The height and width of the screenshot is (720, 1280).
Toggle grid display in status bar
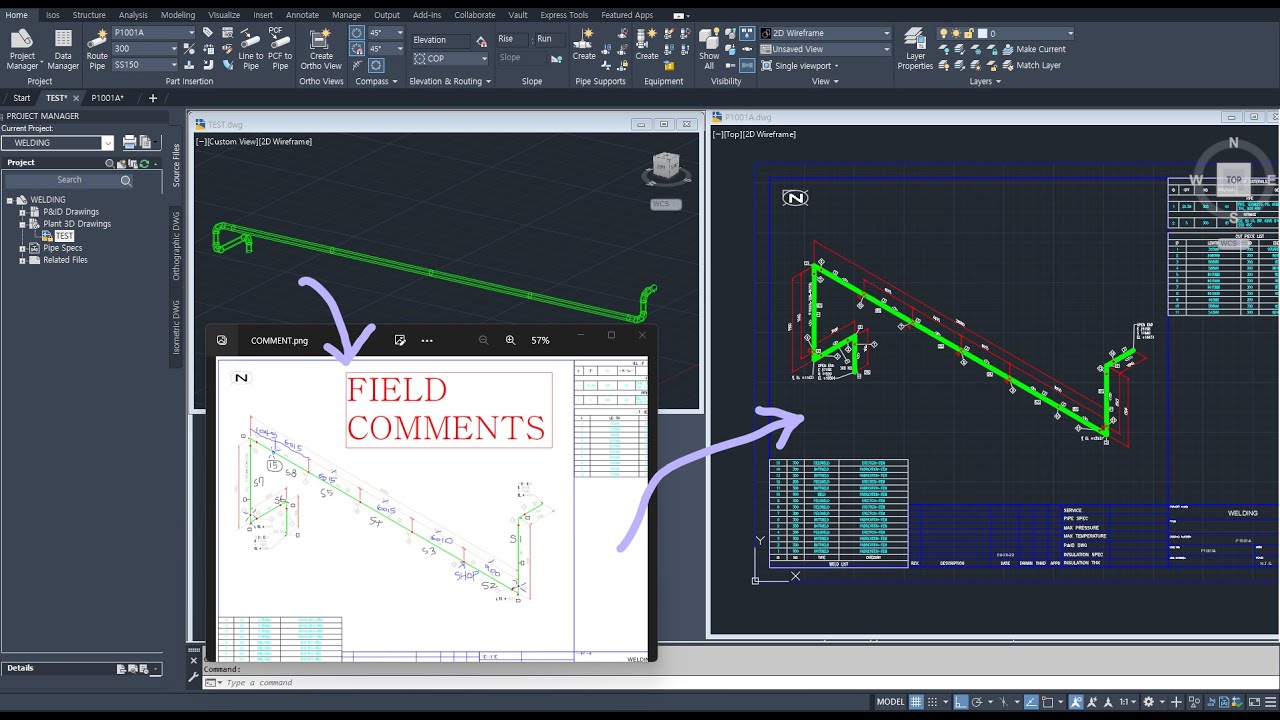915,702
